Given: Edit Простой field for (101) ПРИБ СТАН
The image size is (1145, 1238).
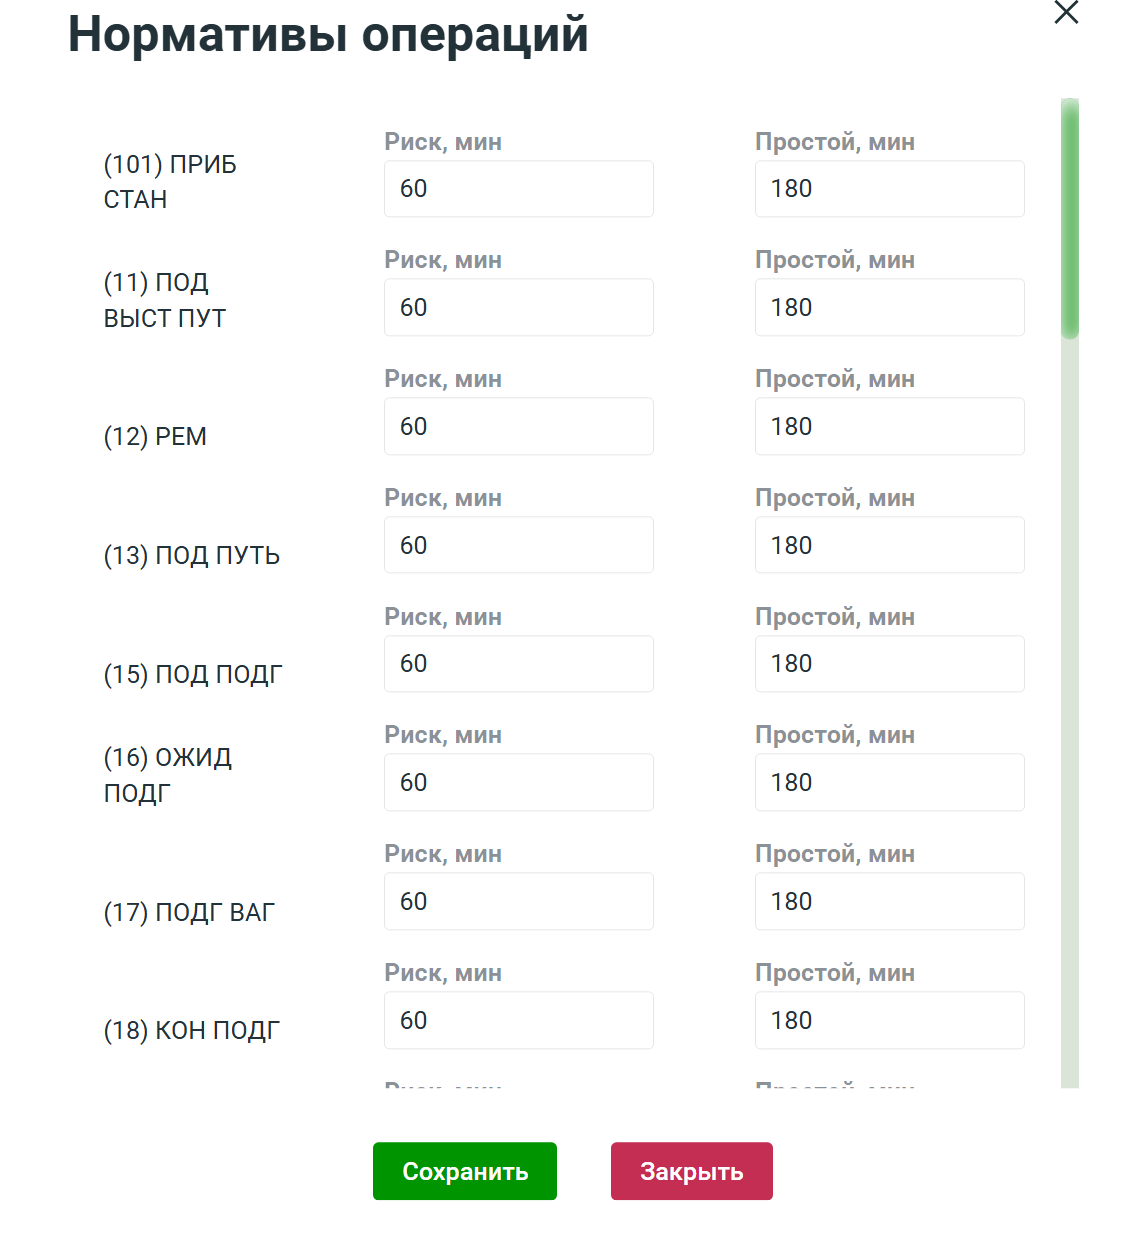Looking at the screenshot, I should click(x=889, y=189).
